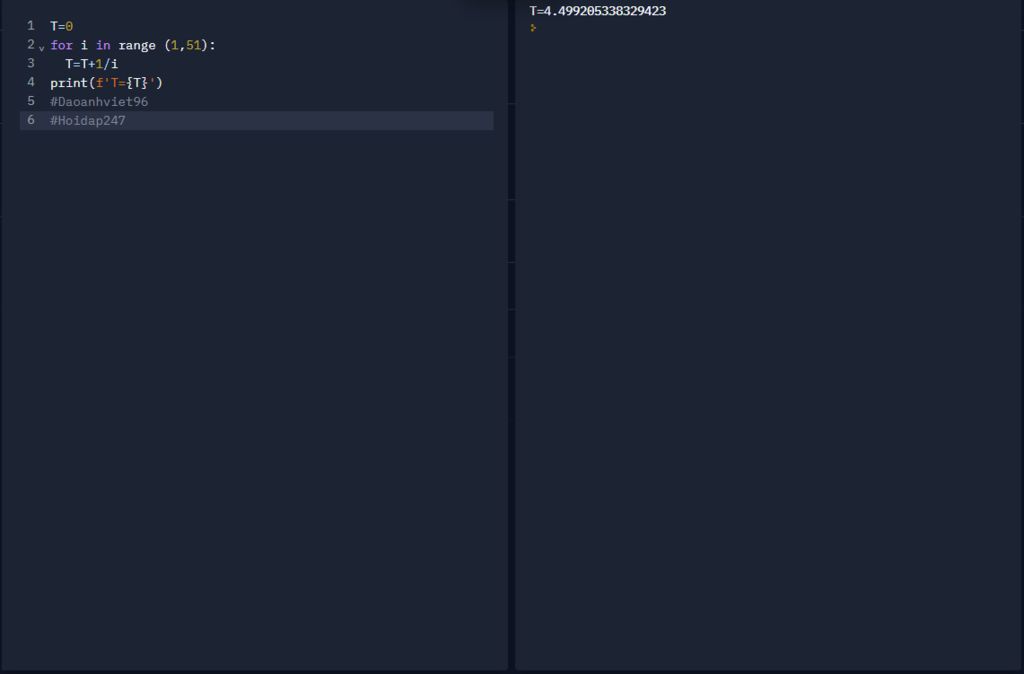Click code line 'T=T+1/i'
The image size is (1024, 674).
point(91,64)
